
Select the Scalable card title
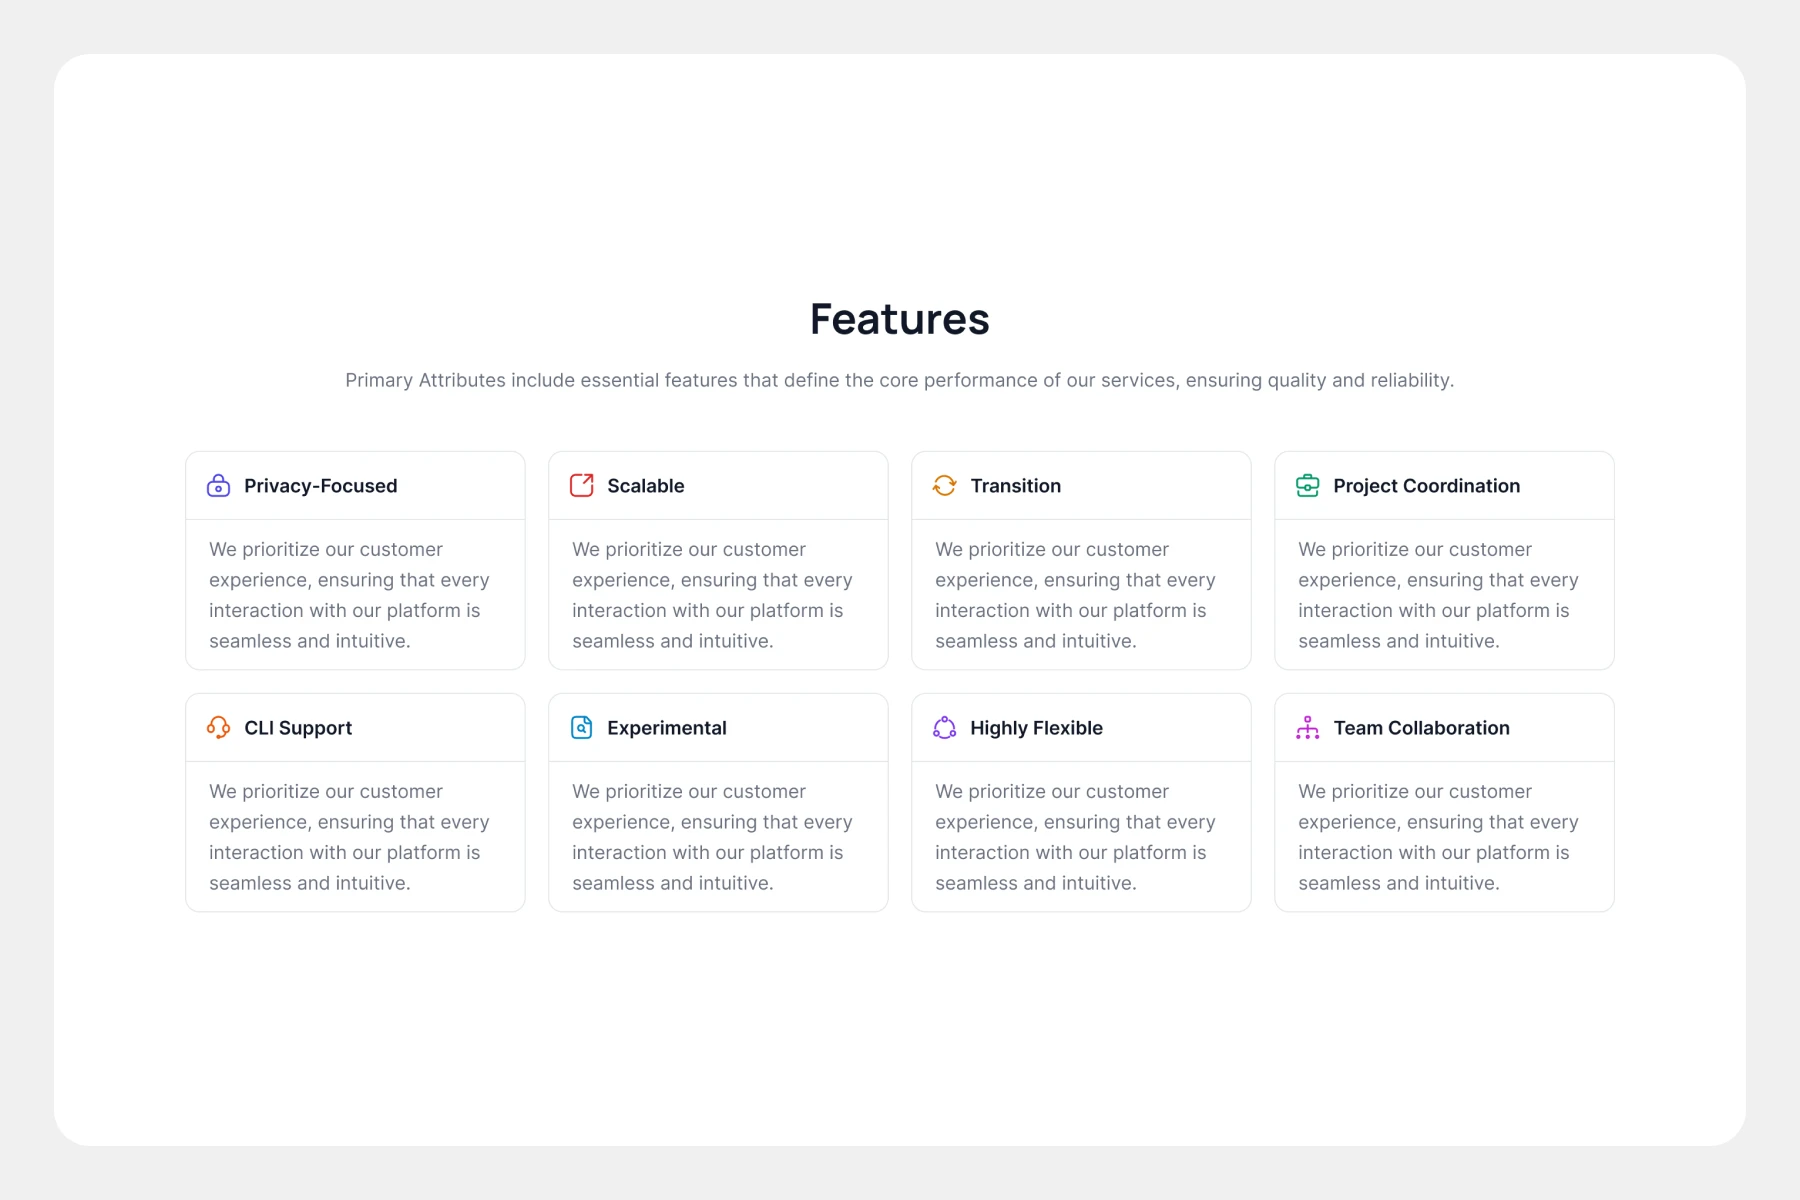tap(645, 486)
